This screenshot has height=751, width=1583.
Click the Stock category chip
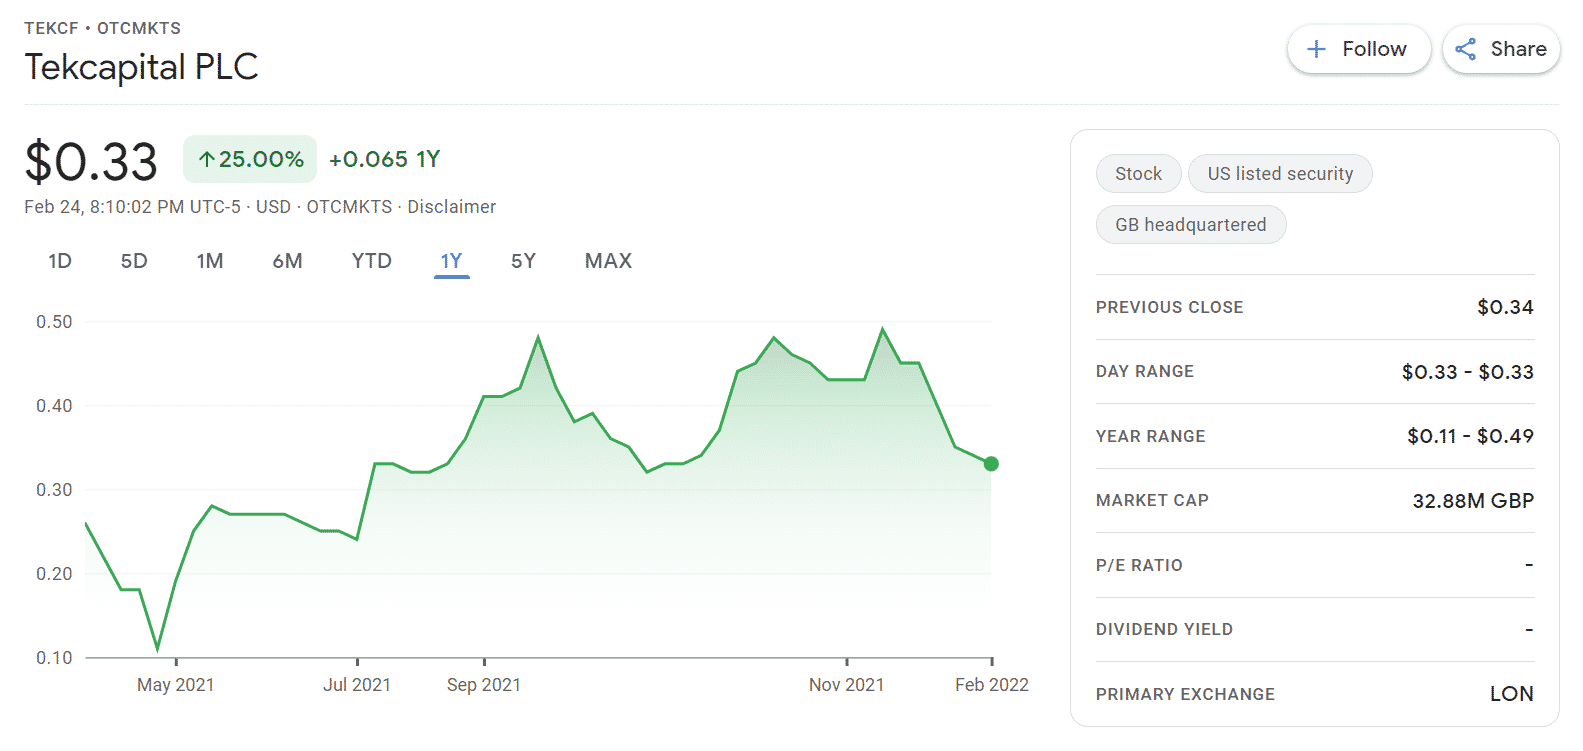coord(1139,174)
